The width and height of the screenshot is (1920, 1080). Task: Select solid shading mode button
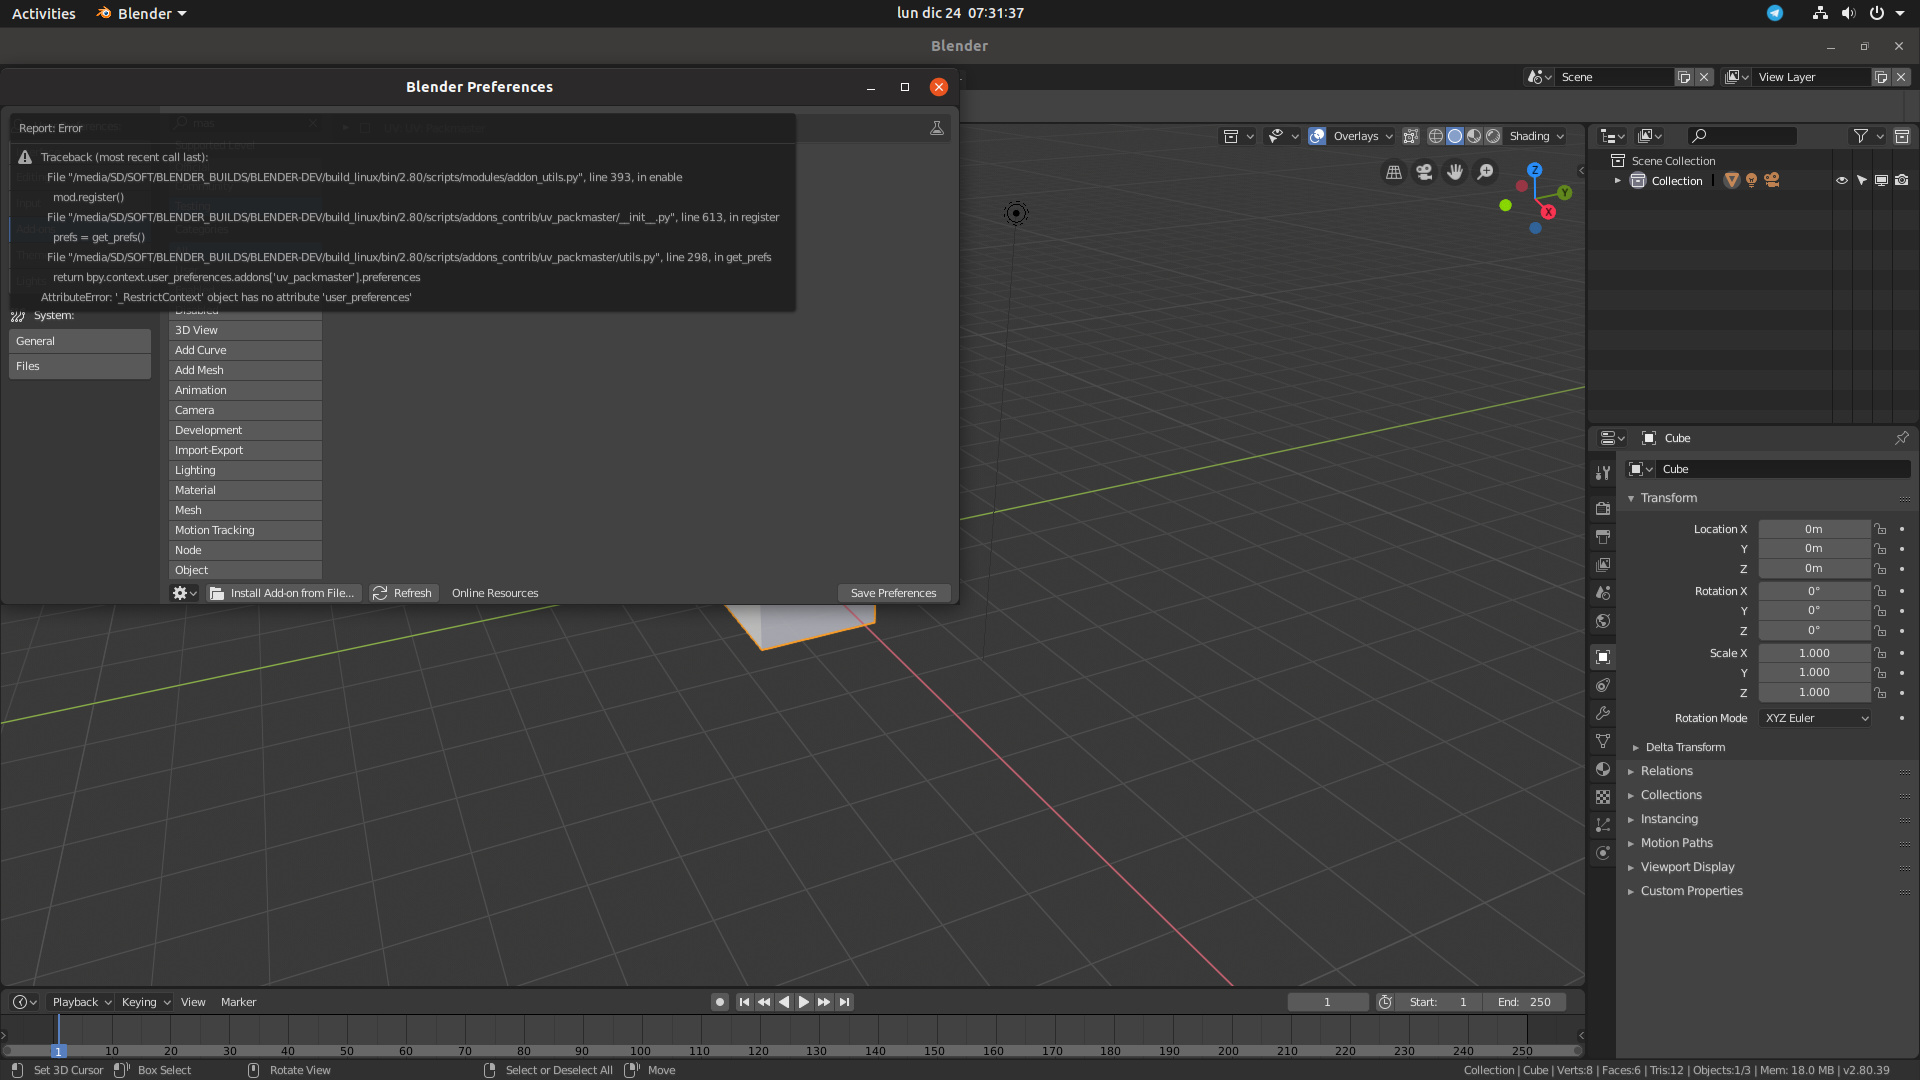click(x=1455, y=136)
